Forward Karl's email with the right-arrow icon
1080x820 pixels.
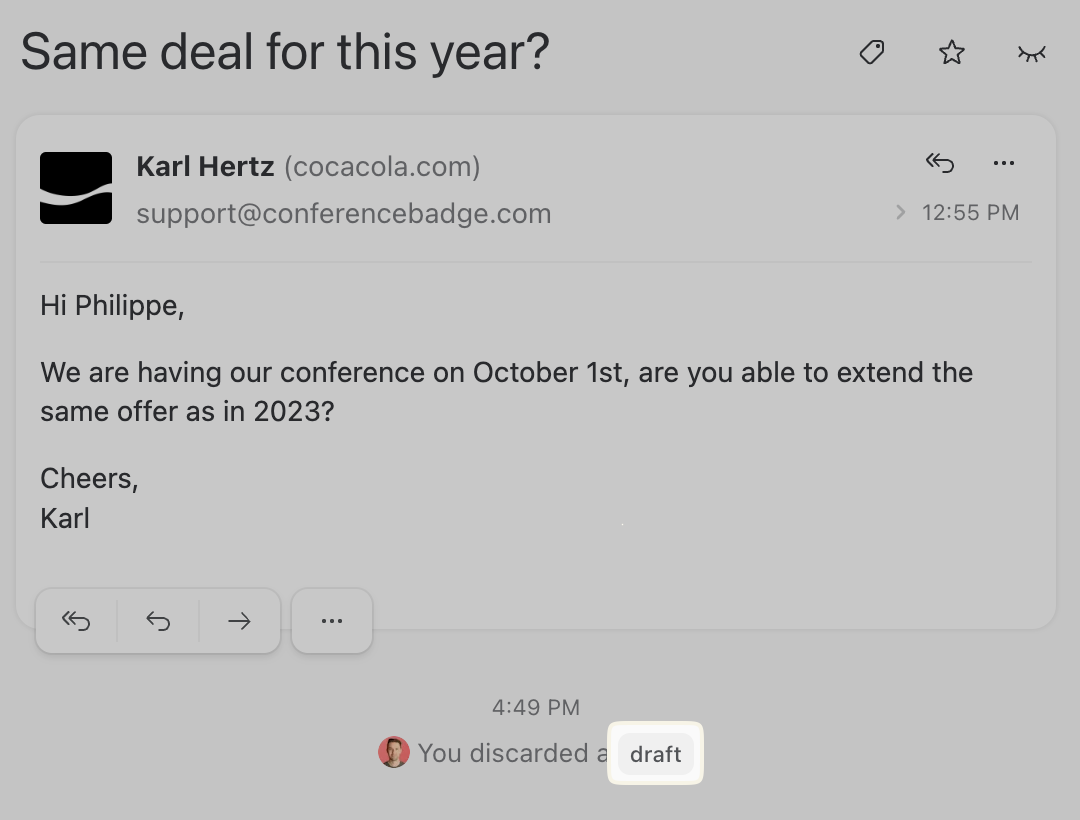click(x=239, y=621)
